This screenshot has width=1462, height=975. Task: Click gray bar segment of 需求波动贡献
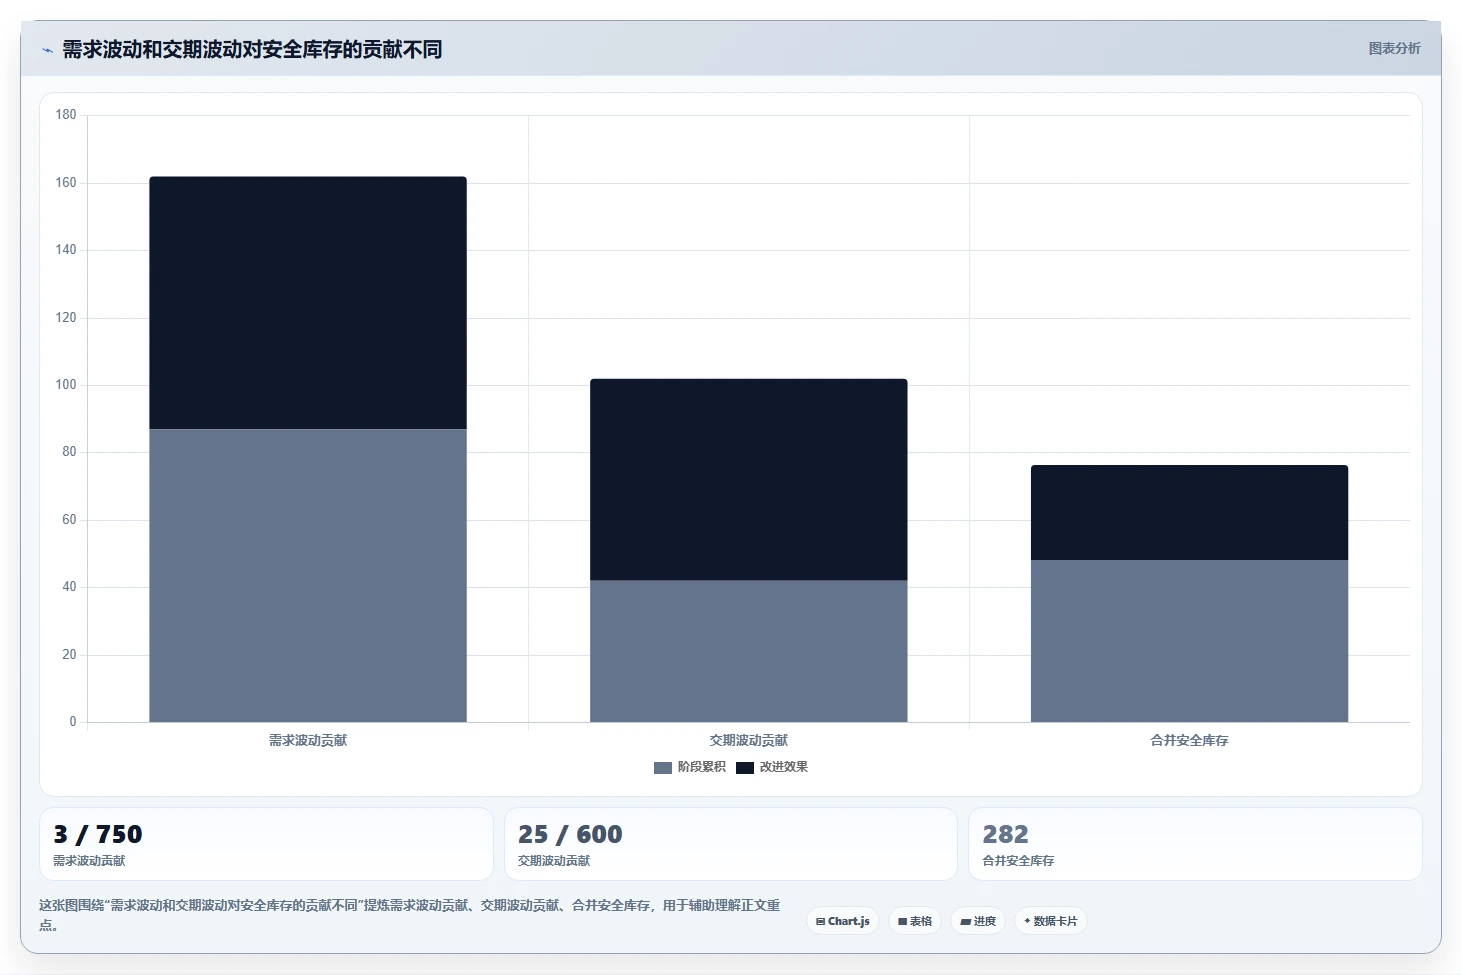pyautogui.click(x=308, y=575)
